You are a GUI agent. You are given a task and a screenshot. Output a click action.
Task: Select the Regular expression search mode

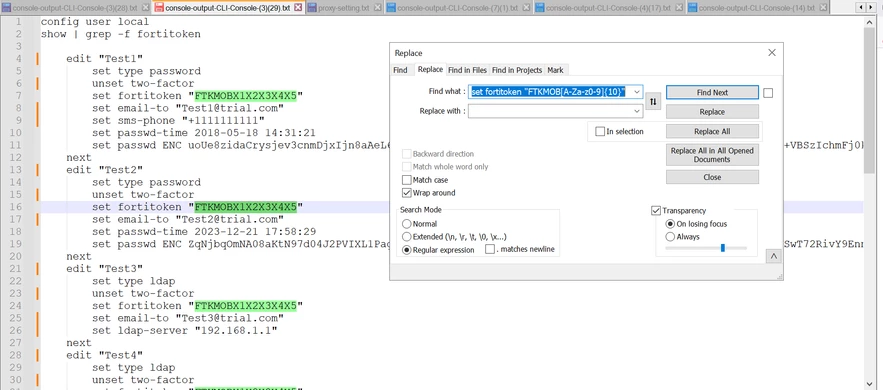click(x=407, y=250)
